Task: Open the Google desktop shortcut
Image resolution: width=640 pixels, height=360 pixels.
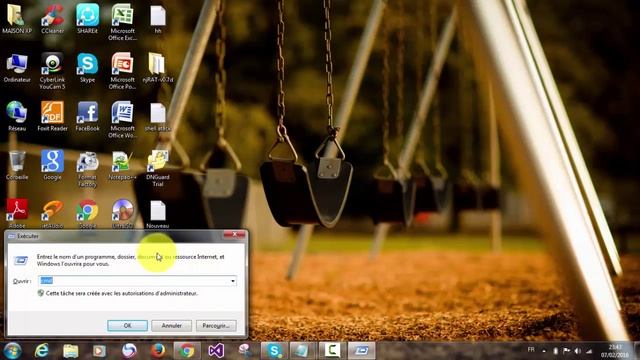Action: (52, 165)
